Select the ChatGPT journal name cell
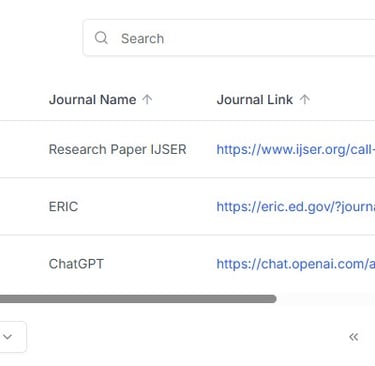The height and width of the screenshot is (366, 375). [76, 264]
